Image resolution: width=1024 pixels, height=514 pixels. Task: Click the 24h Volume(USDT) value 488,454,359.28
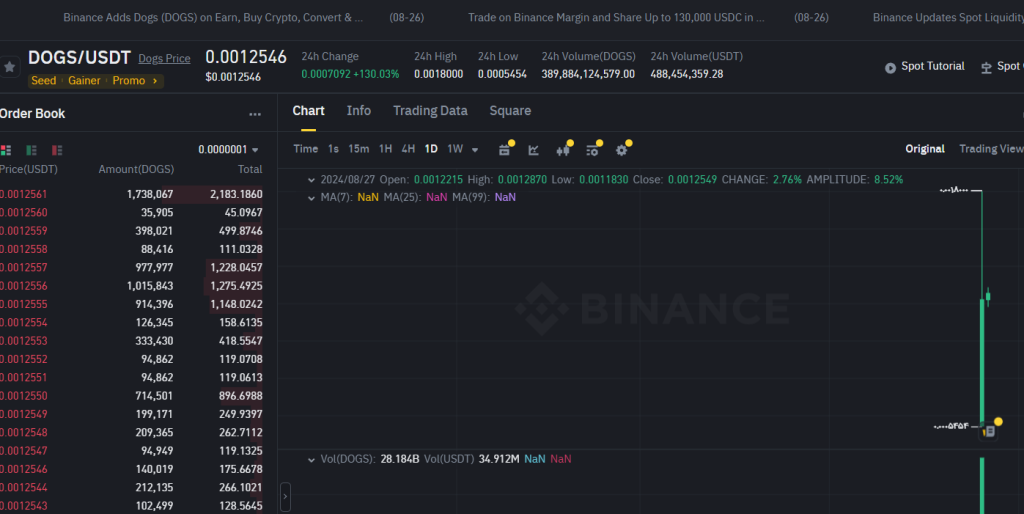click(686, 74)
